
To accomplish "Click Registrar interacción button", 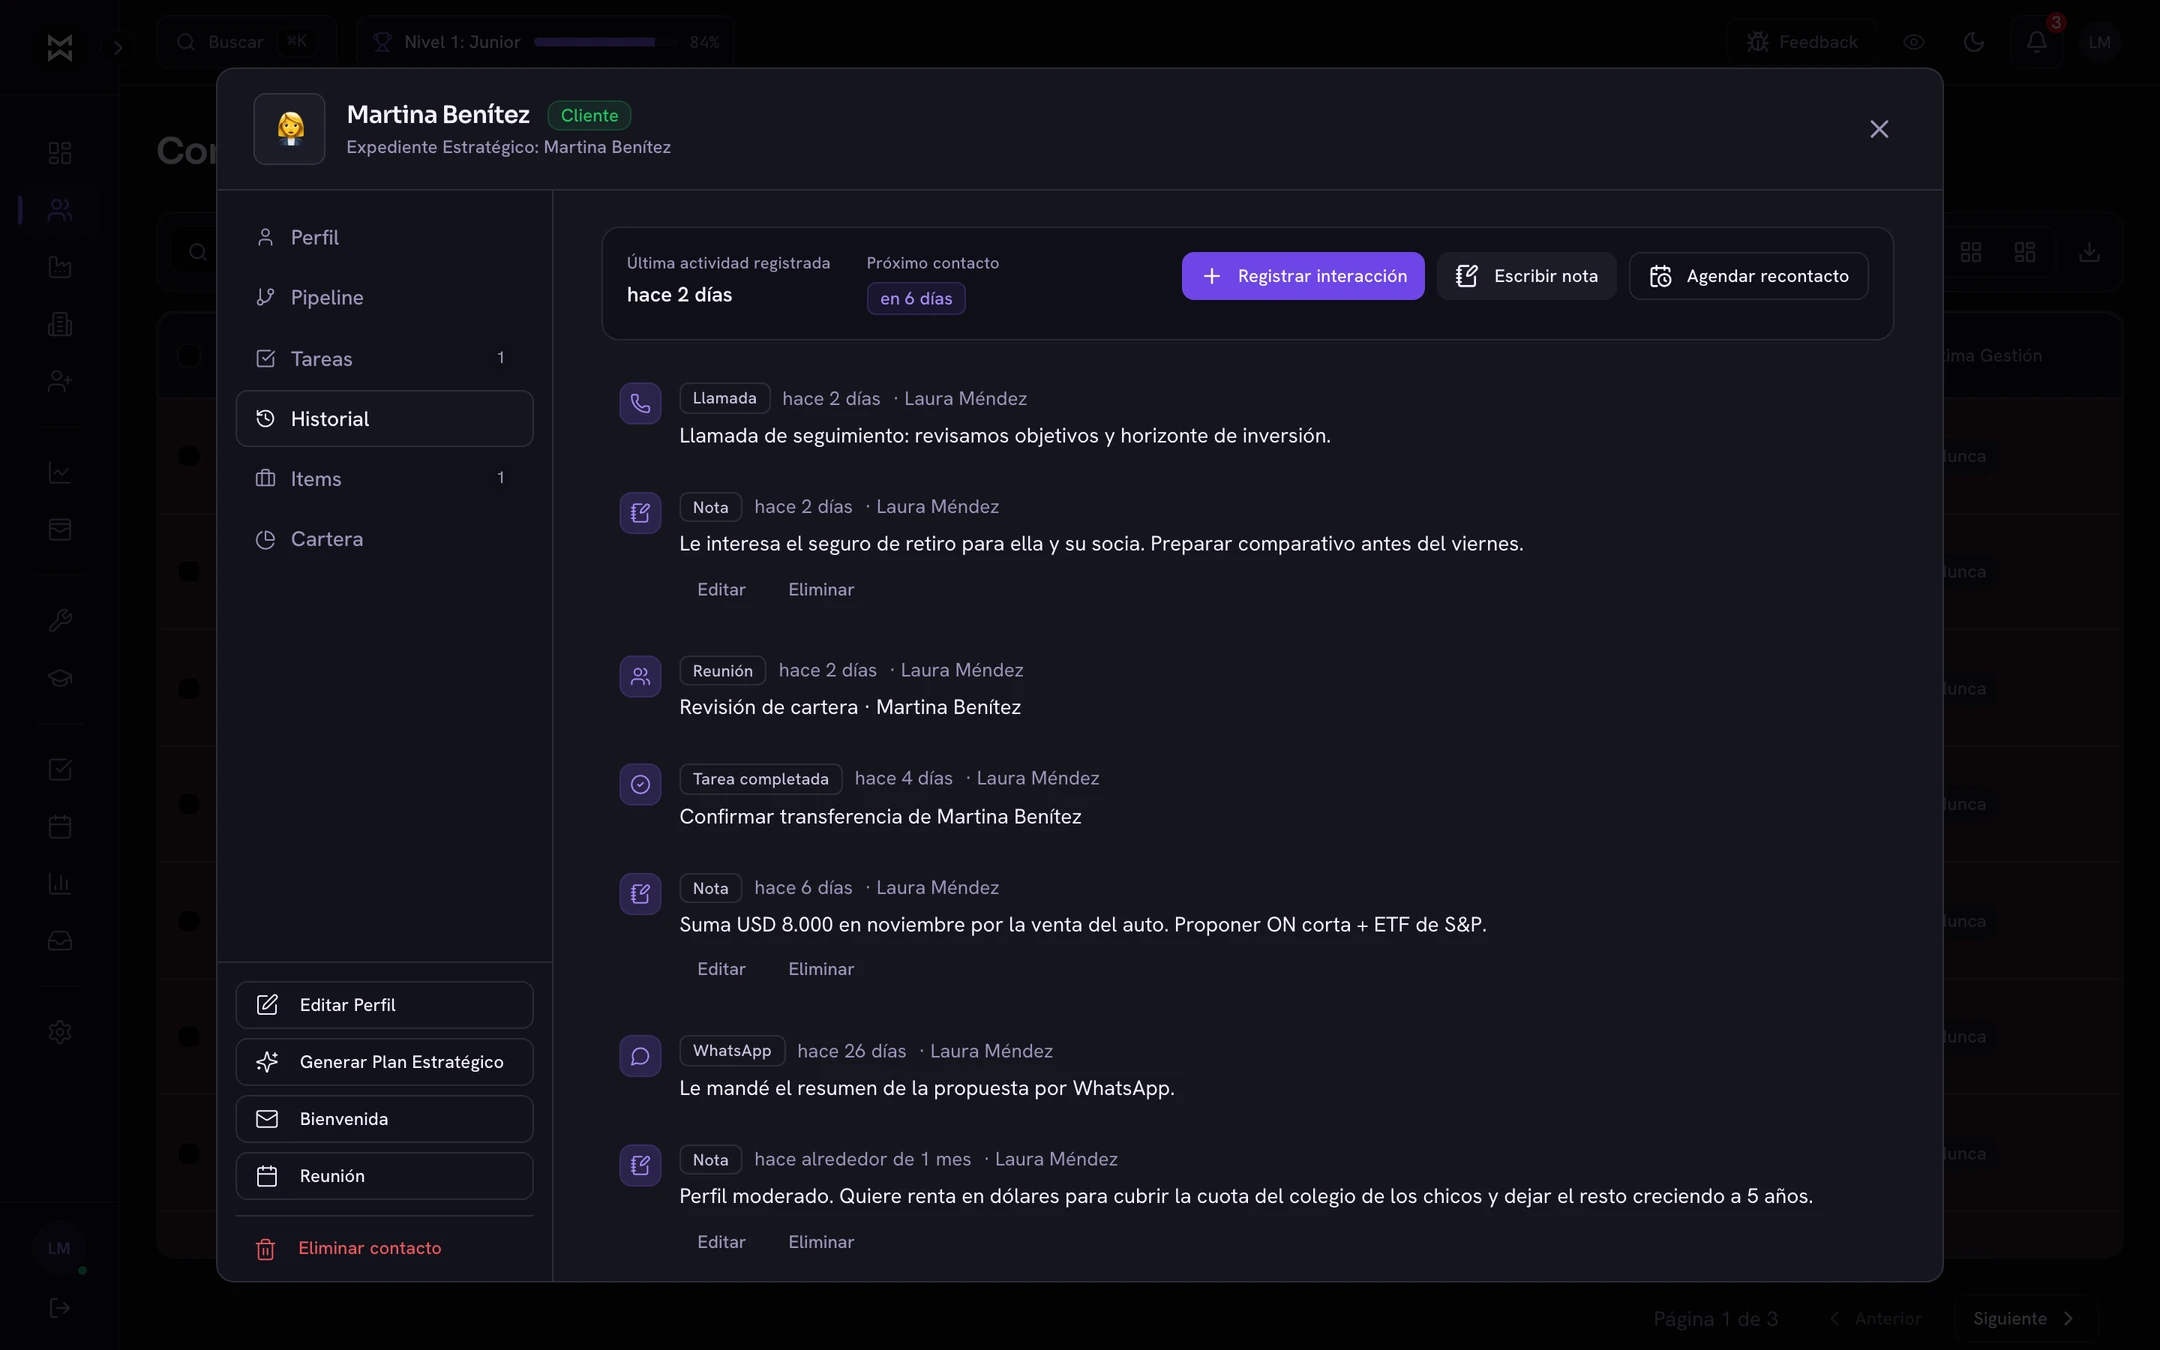I will [x=1303, y=276].
